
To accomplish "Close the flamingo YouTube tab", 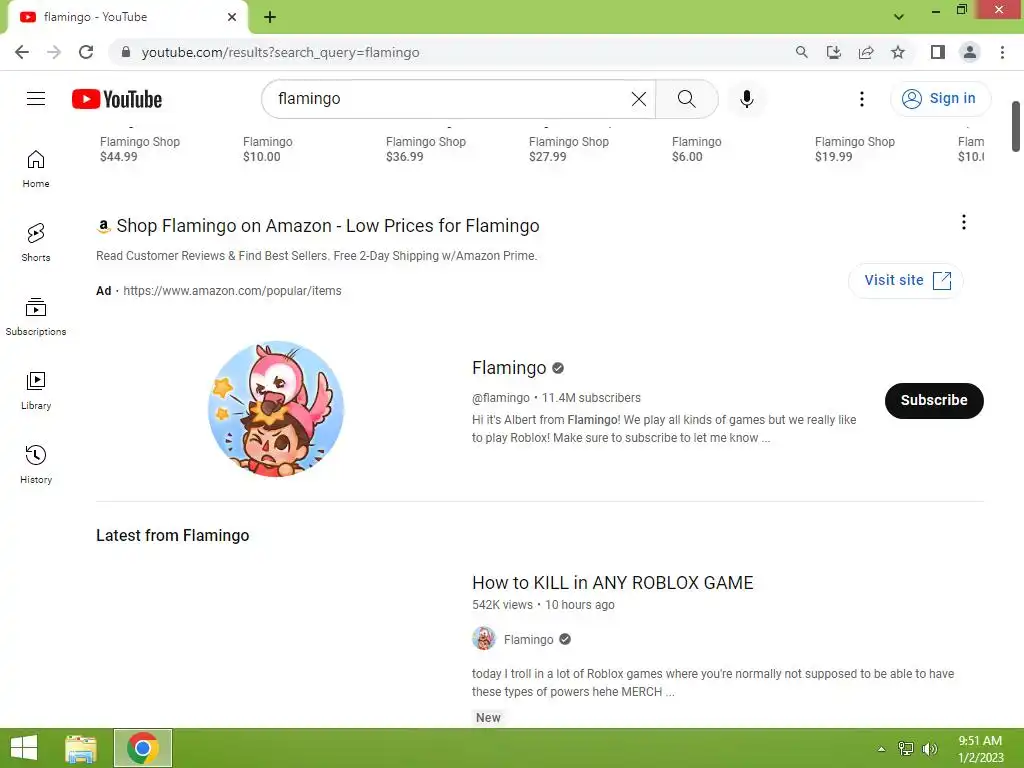I will (x=232, y=17).
